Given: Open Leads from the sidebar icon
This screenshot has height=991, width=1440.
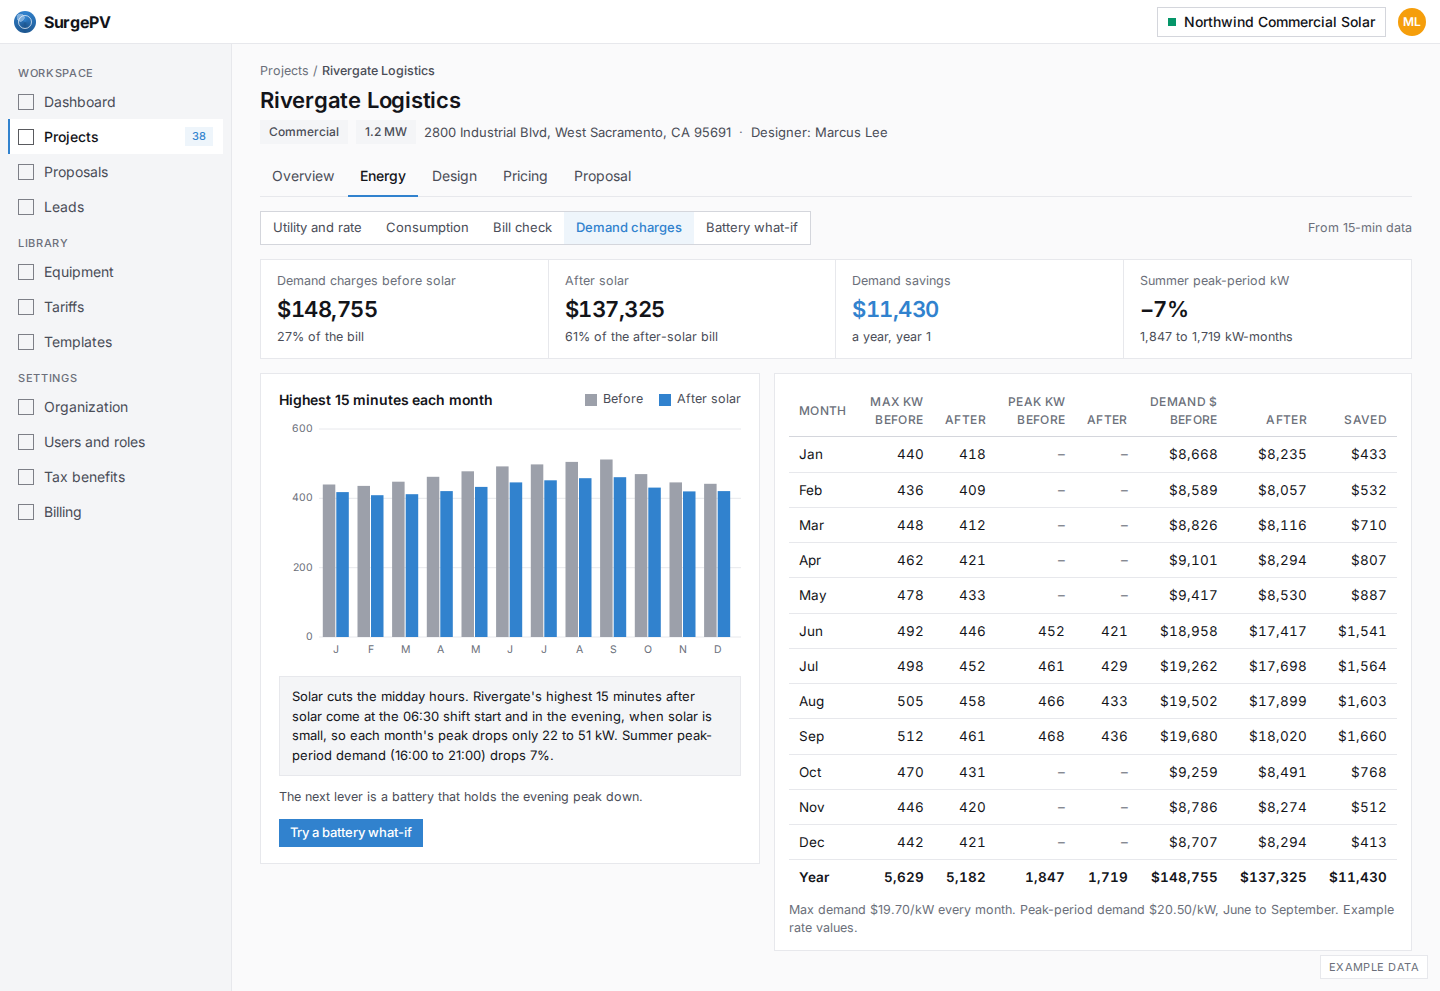Looking at the screenshot, I should pyautogui.click(x=26, y=207).
